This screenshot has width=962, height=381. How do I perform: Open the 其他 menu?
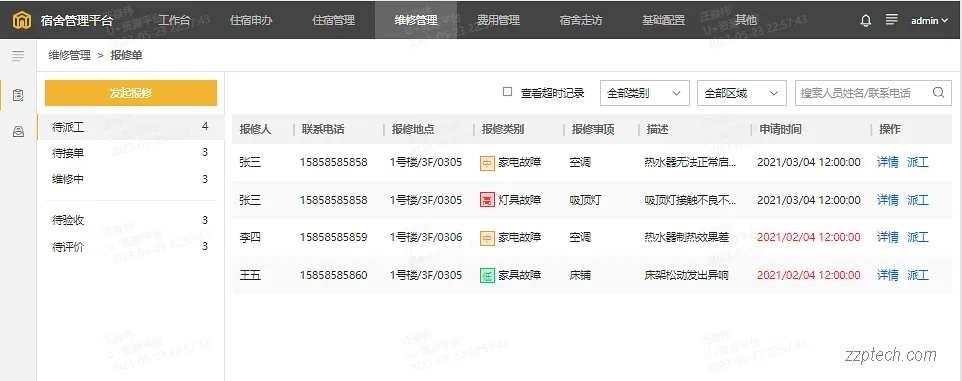(x=745, y=20)
